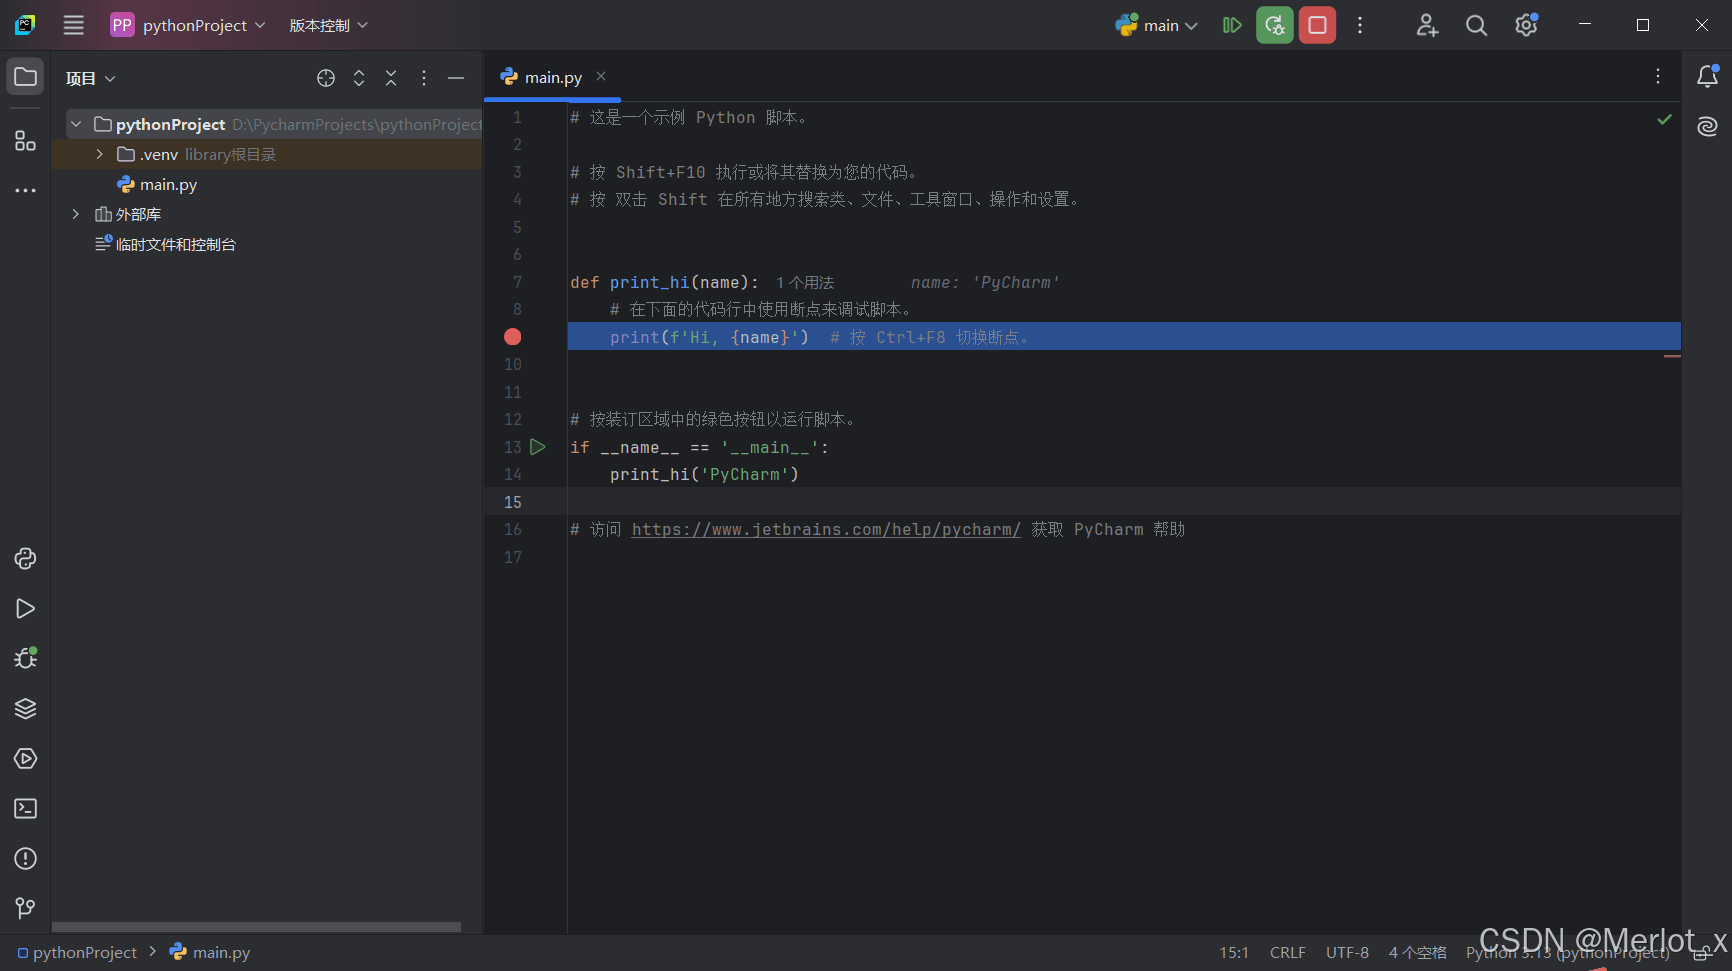Click the Stop button in toolbar

coord(1317,25)
